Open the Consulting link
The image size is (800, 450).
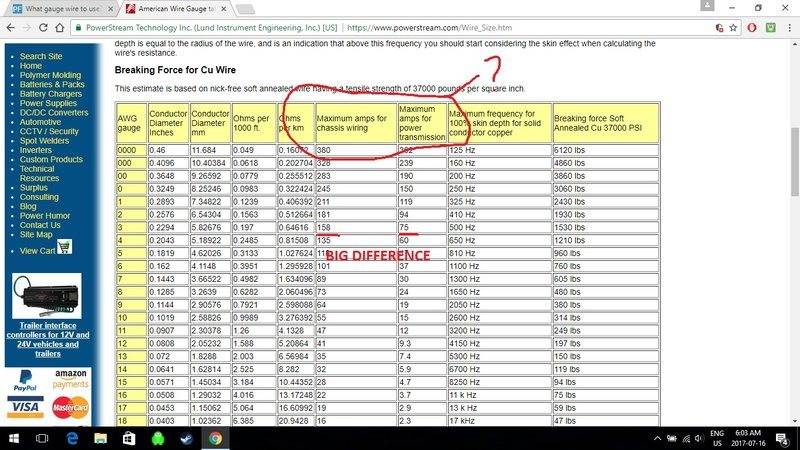coord(39,197)
